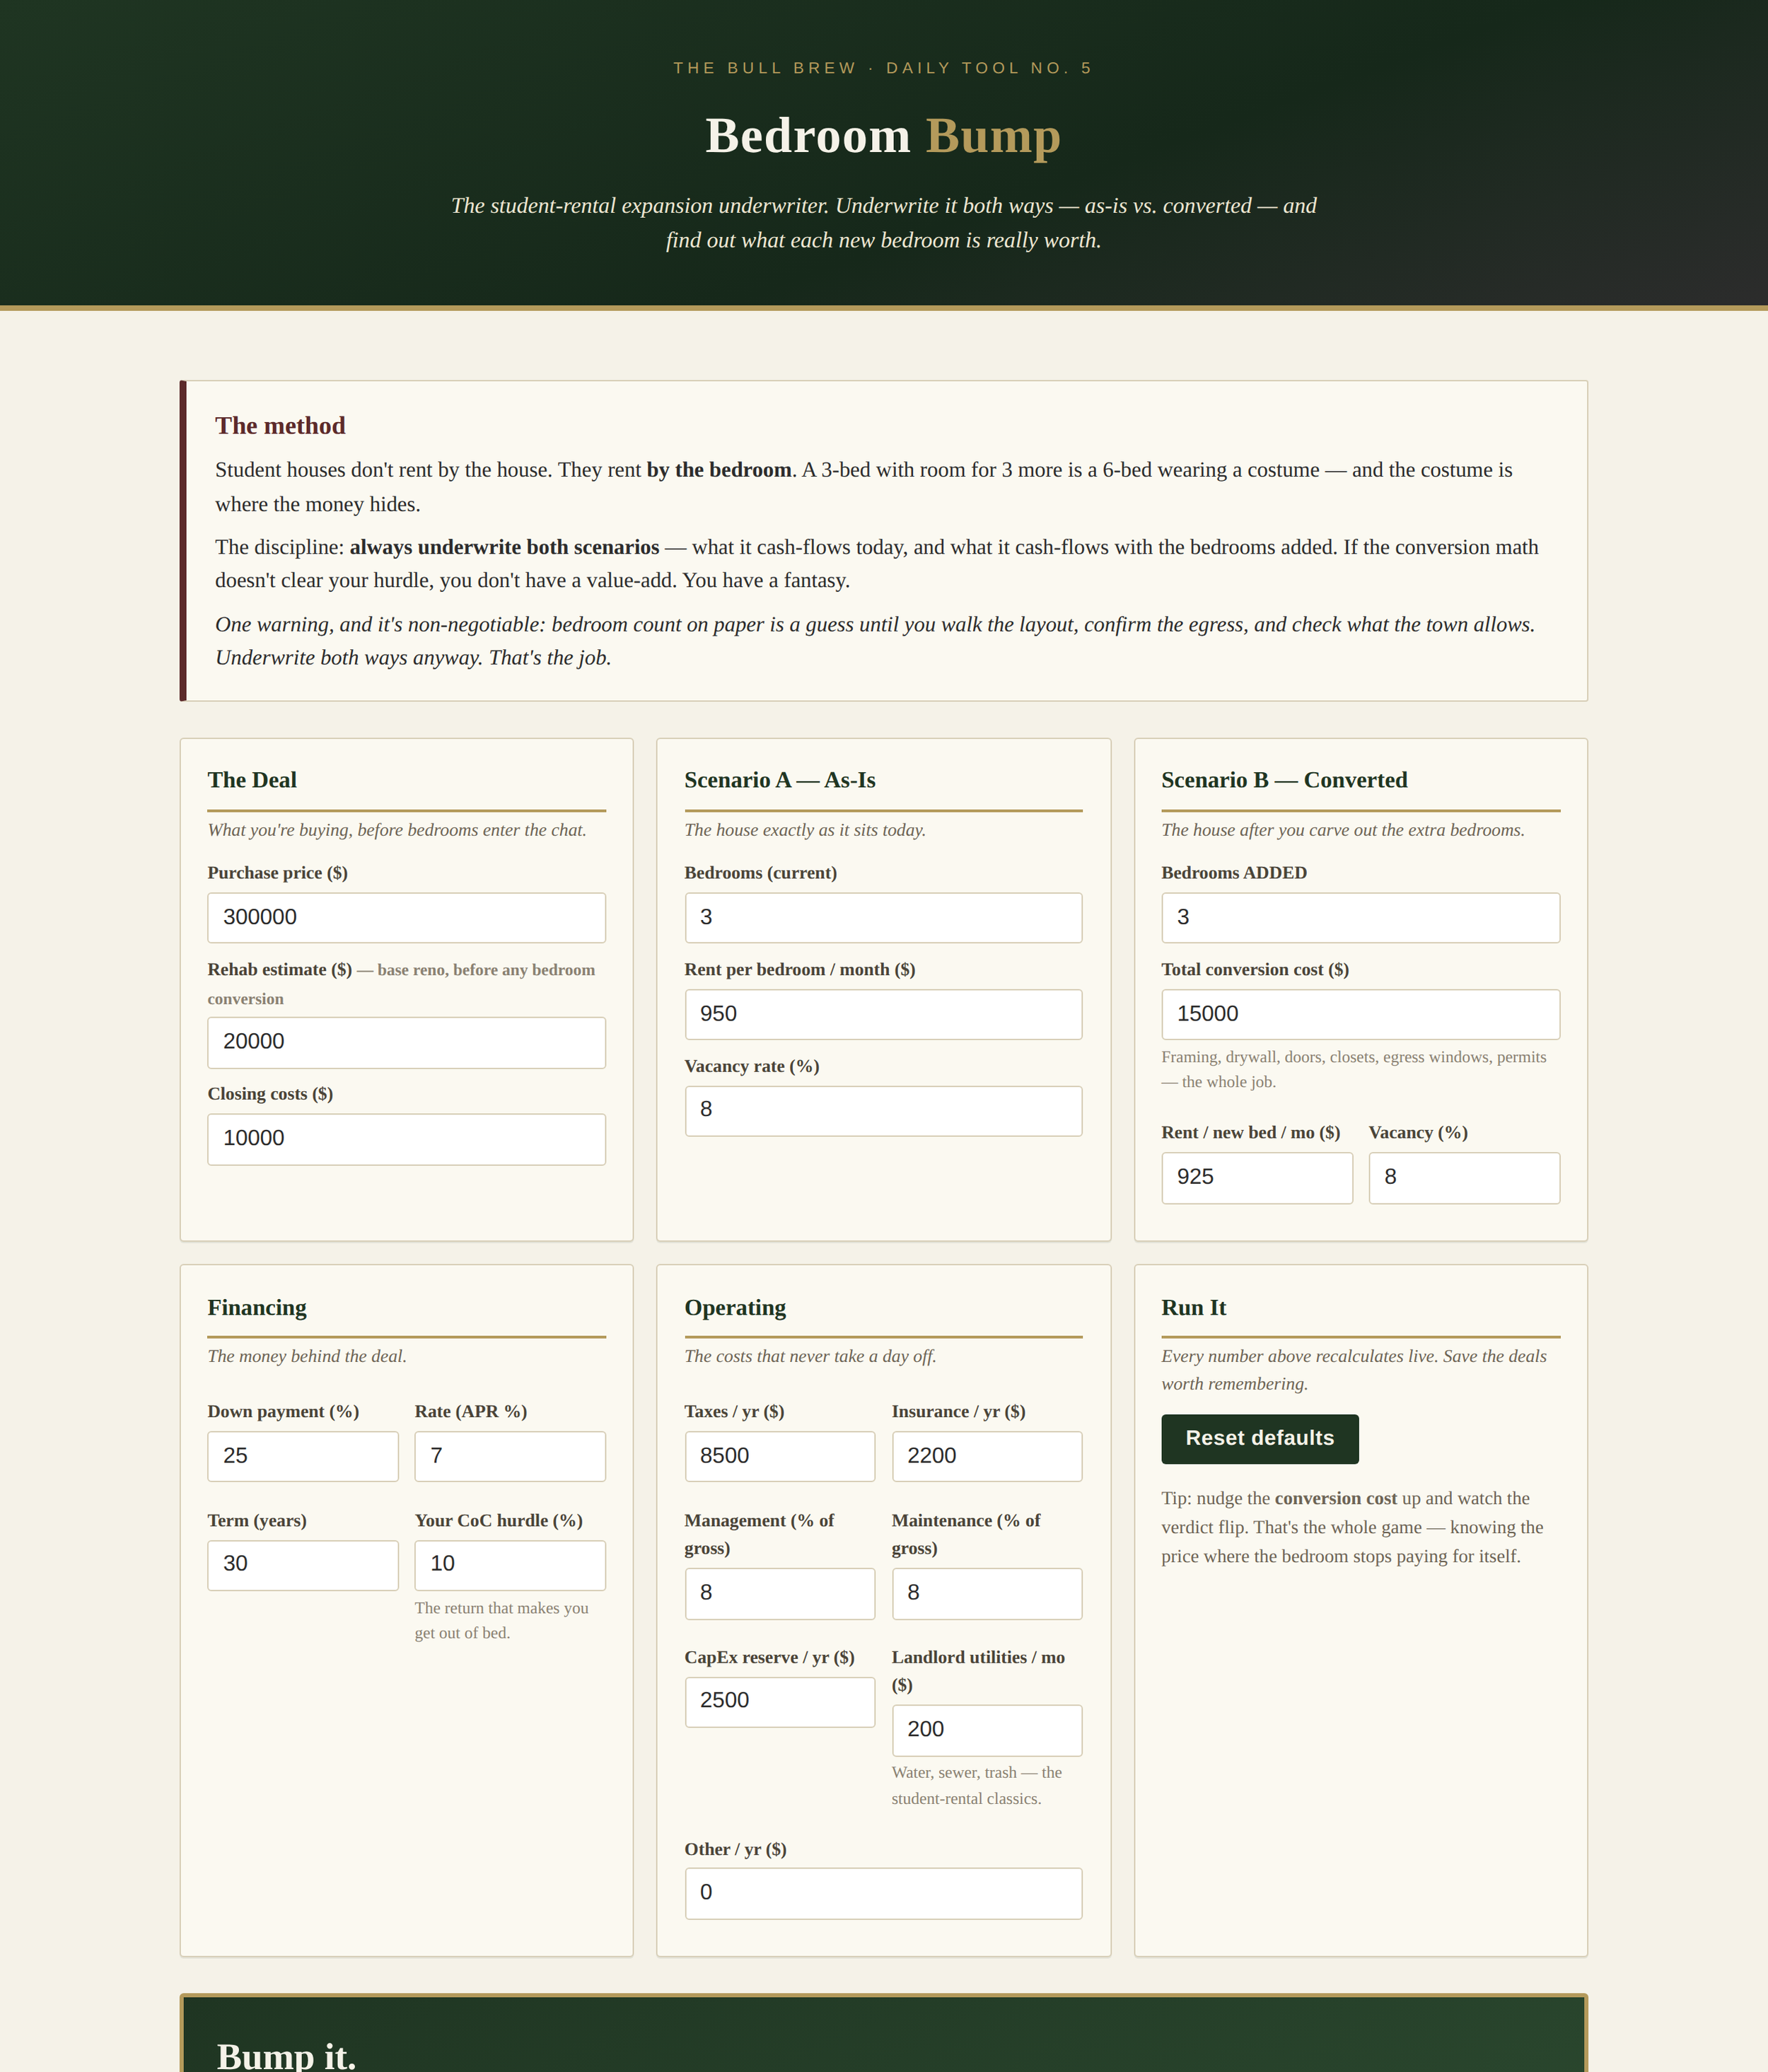Focus the Closing costs field
The width and height of the screenshot is (1768, 2072).
coord(406,1138)
